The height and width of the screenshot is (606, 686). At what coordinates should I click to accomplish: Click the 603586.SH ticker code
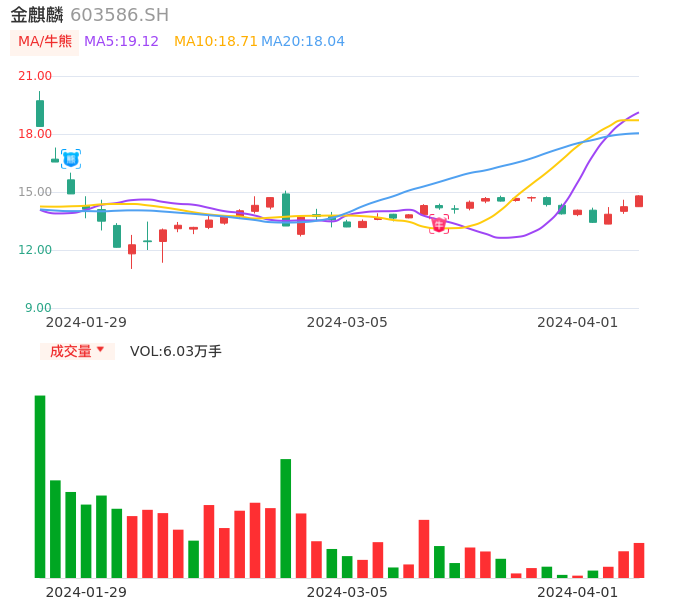coord(119,15)
